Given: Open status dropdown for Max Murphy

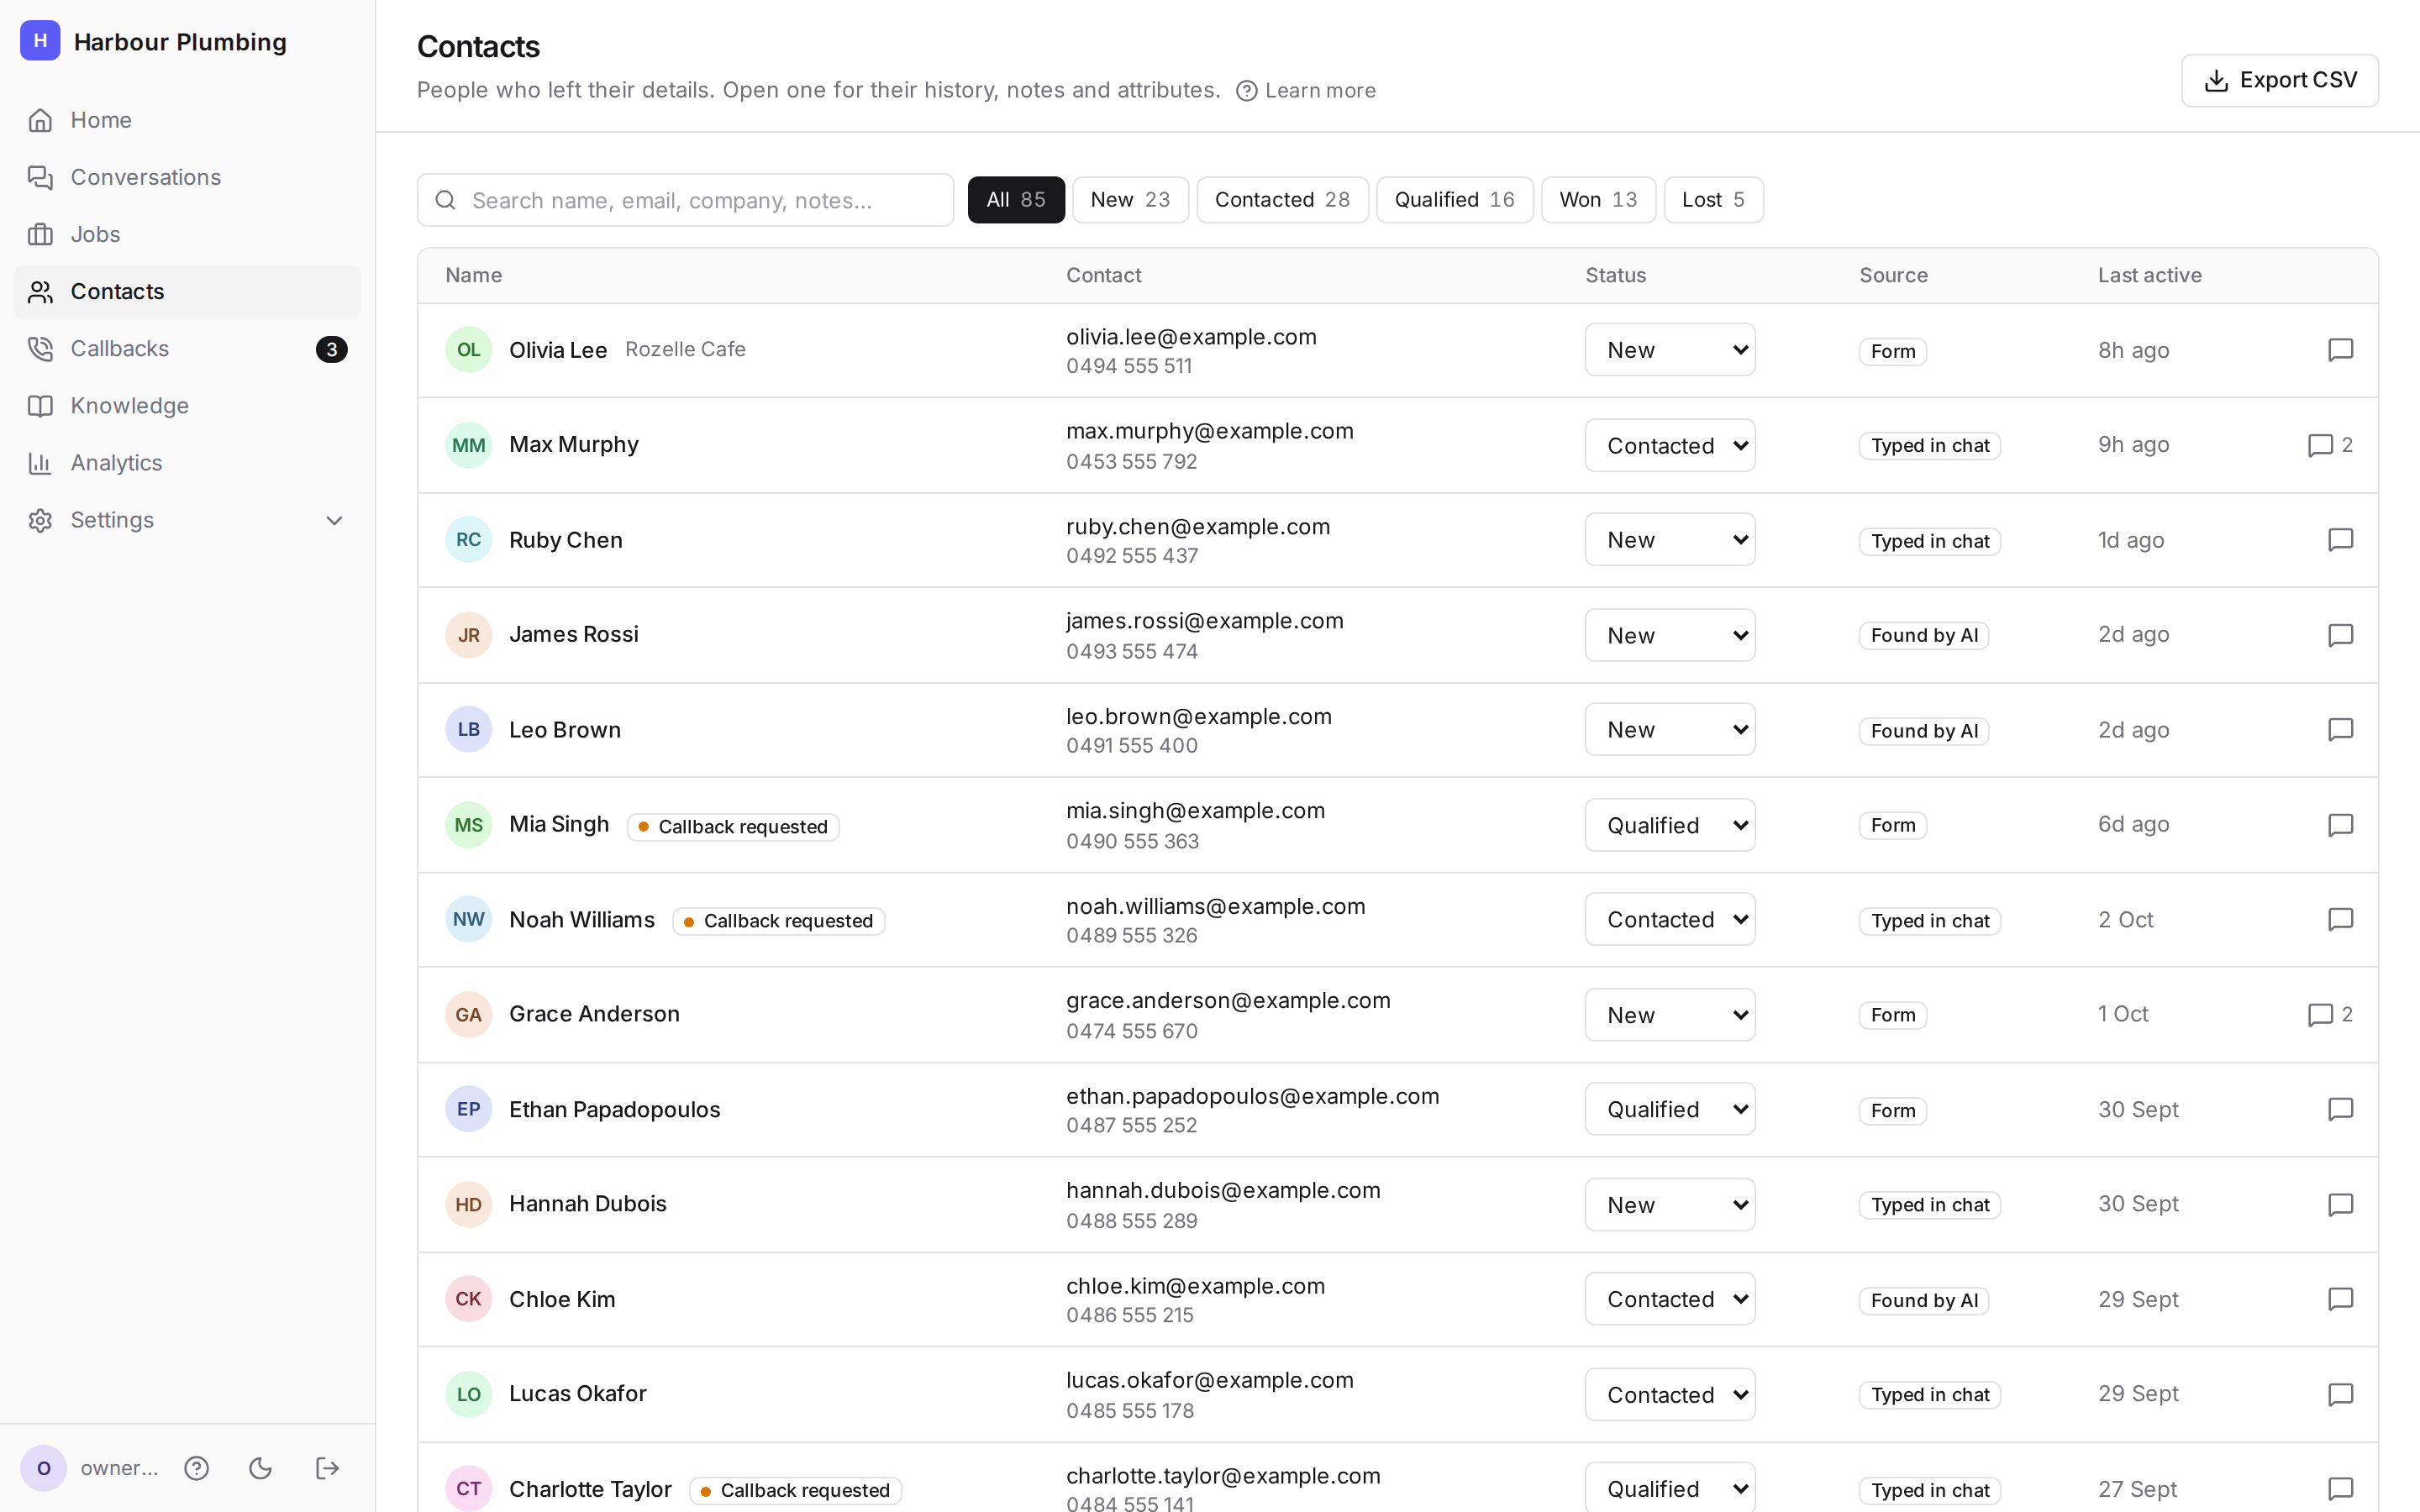Looking at the screenshot, I should pyautogui.click(x=1670, y=445).
